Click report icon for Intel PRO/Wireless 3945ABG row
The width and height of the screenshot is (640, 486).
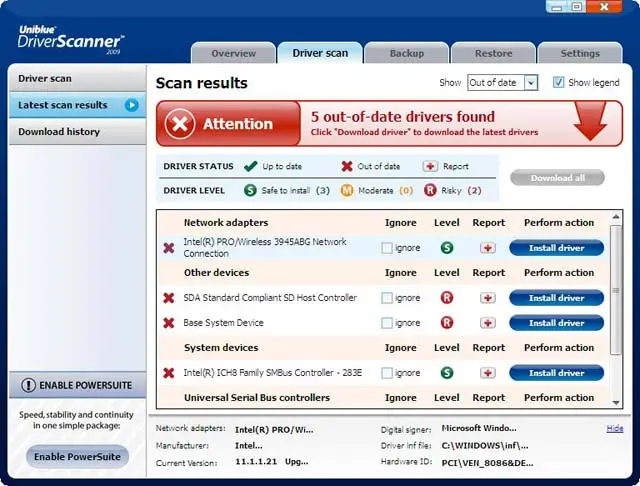pyautogui.click(x=488, y=248)
